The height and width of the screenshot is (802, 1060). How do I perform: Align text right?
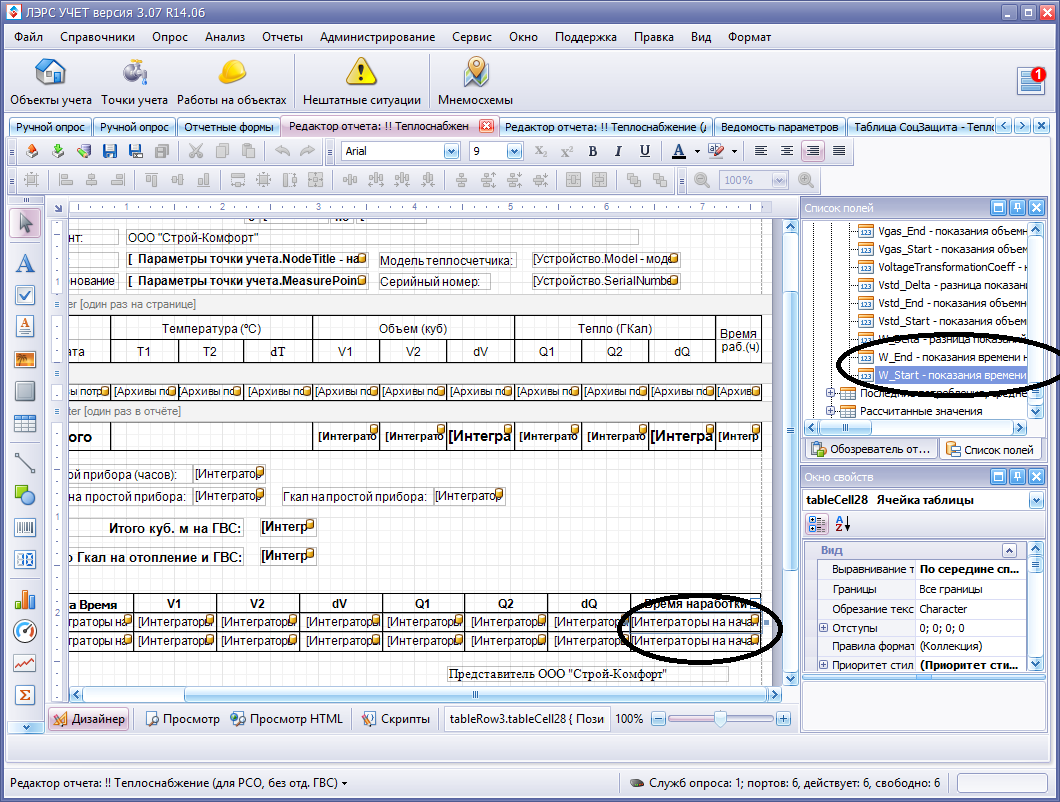(813, 151)
